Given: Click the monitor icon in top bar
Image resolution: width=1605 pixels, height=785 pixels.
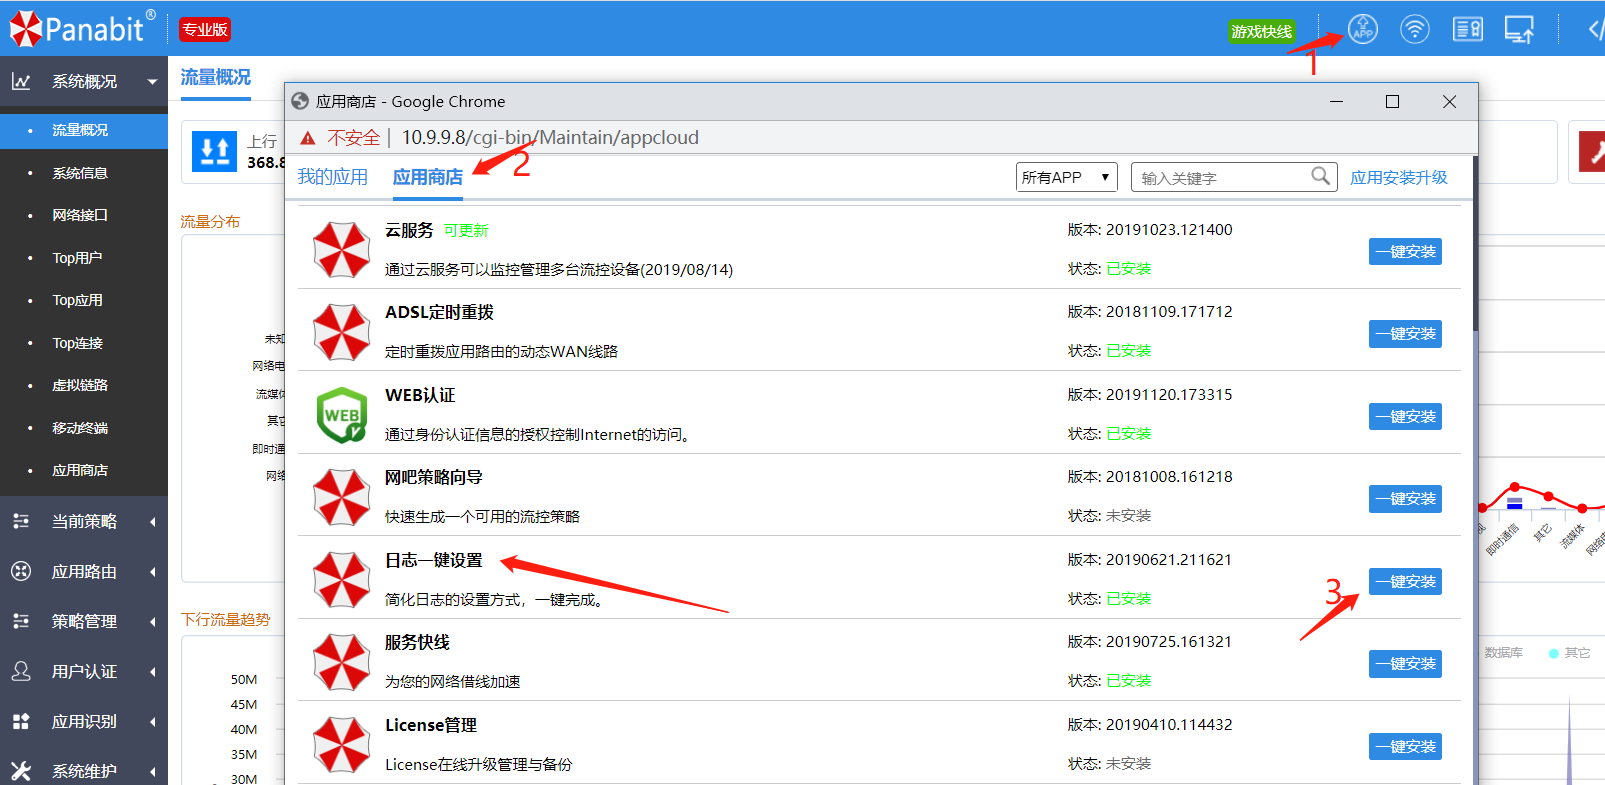Looking at the screenshot, I should (x=1519, y=30).
